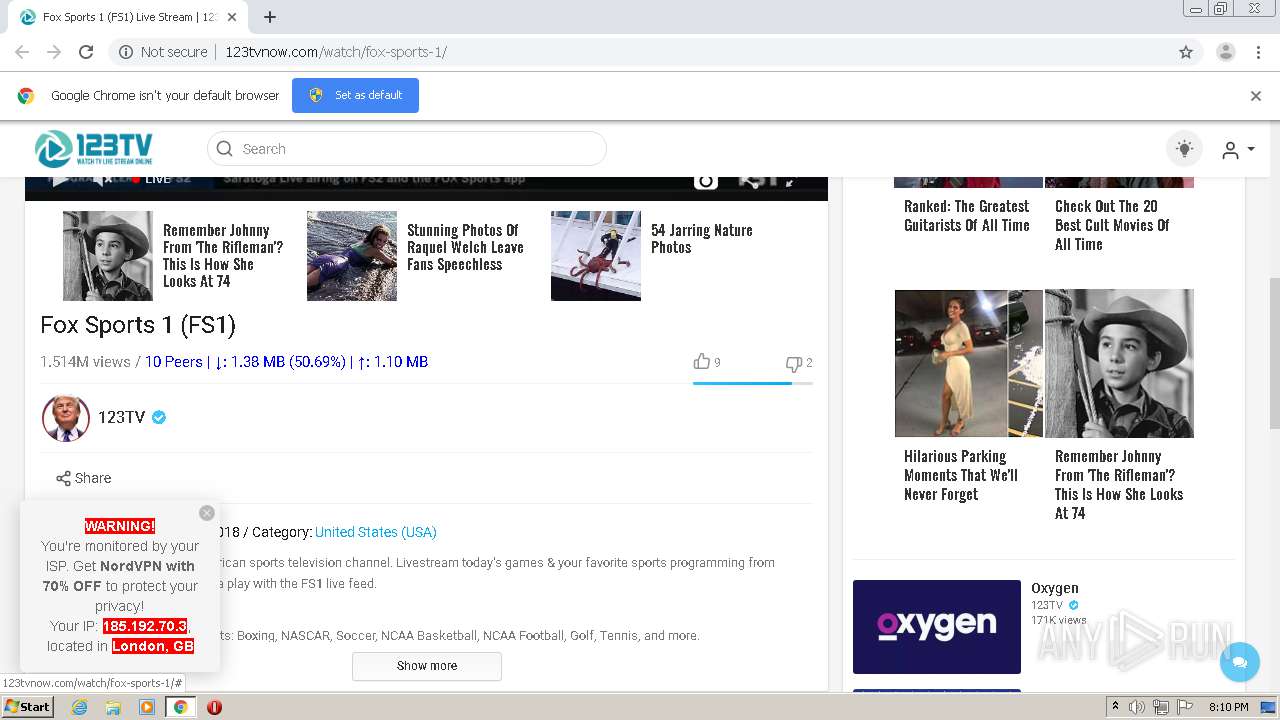The height and width of the screenshot is (720, 1280).
Task: Open the Chrome three-dot menu
Action: pos(1258,52)
